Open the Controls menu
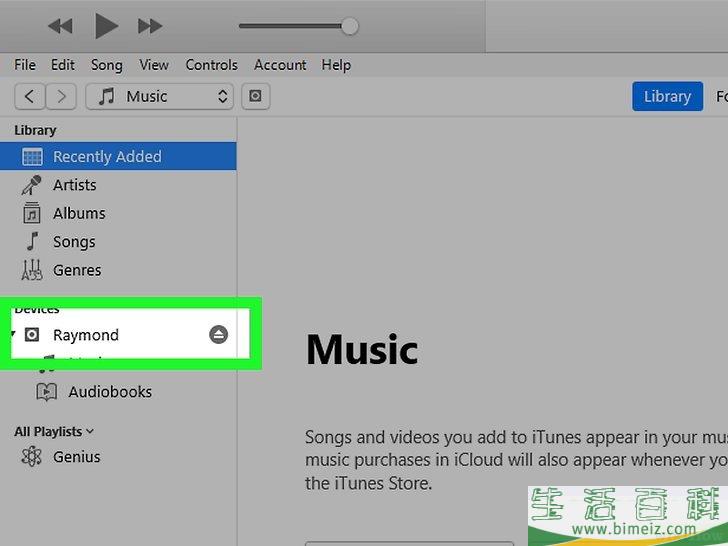This screenshot has width=728, height=546. tap(211, 65)
